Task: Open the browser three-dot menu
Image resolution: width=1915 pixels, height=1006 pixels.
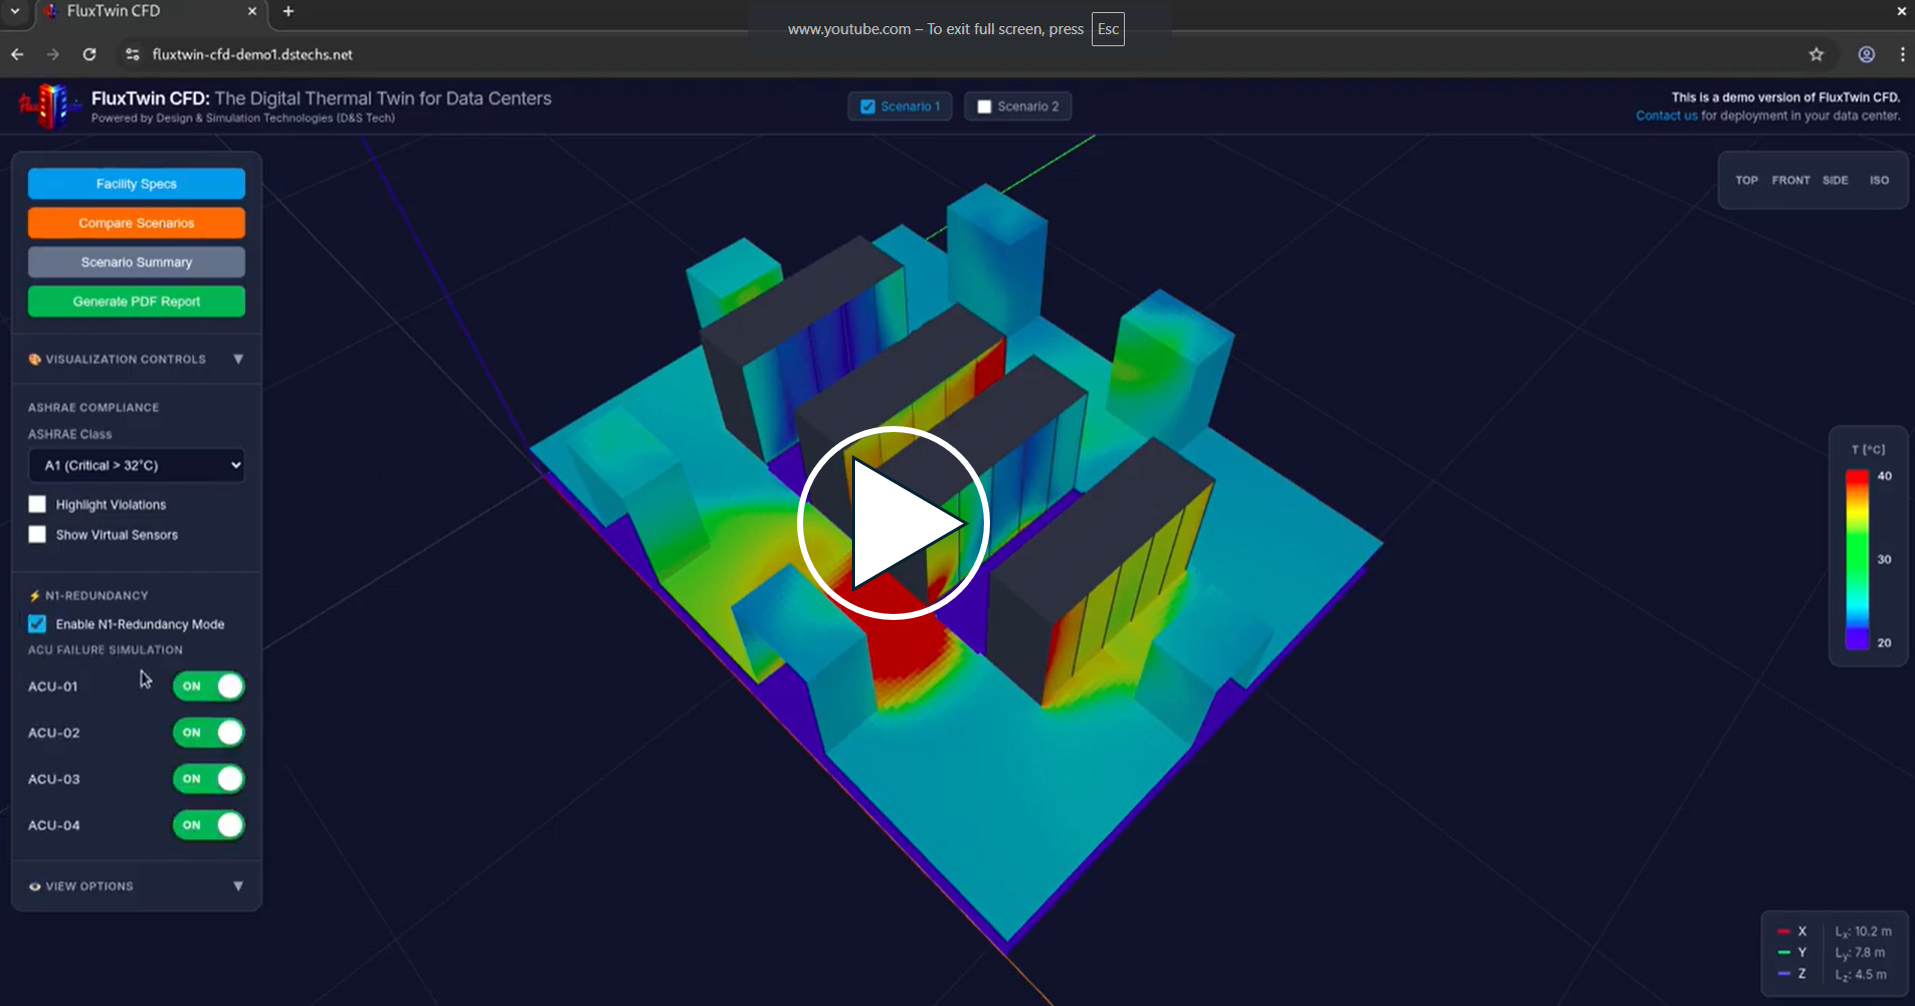Action: click(x=1901, y=54)
